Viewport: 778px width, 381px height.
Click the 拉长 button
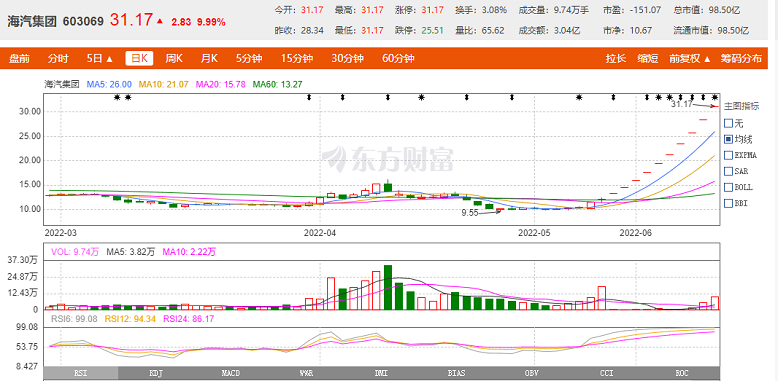(x=615, y=59)
